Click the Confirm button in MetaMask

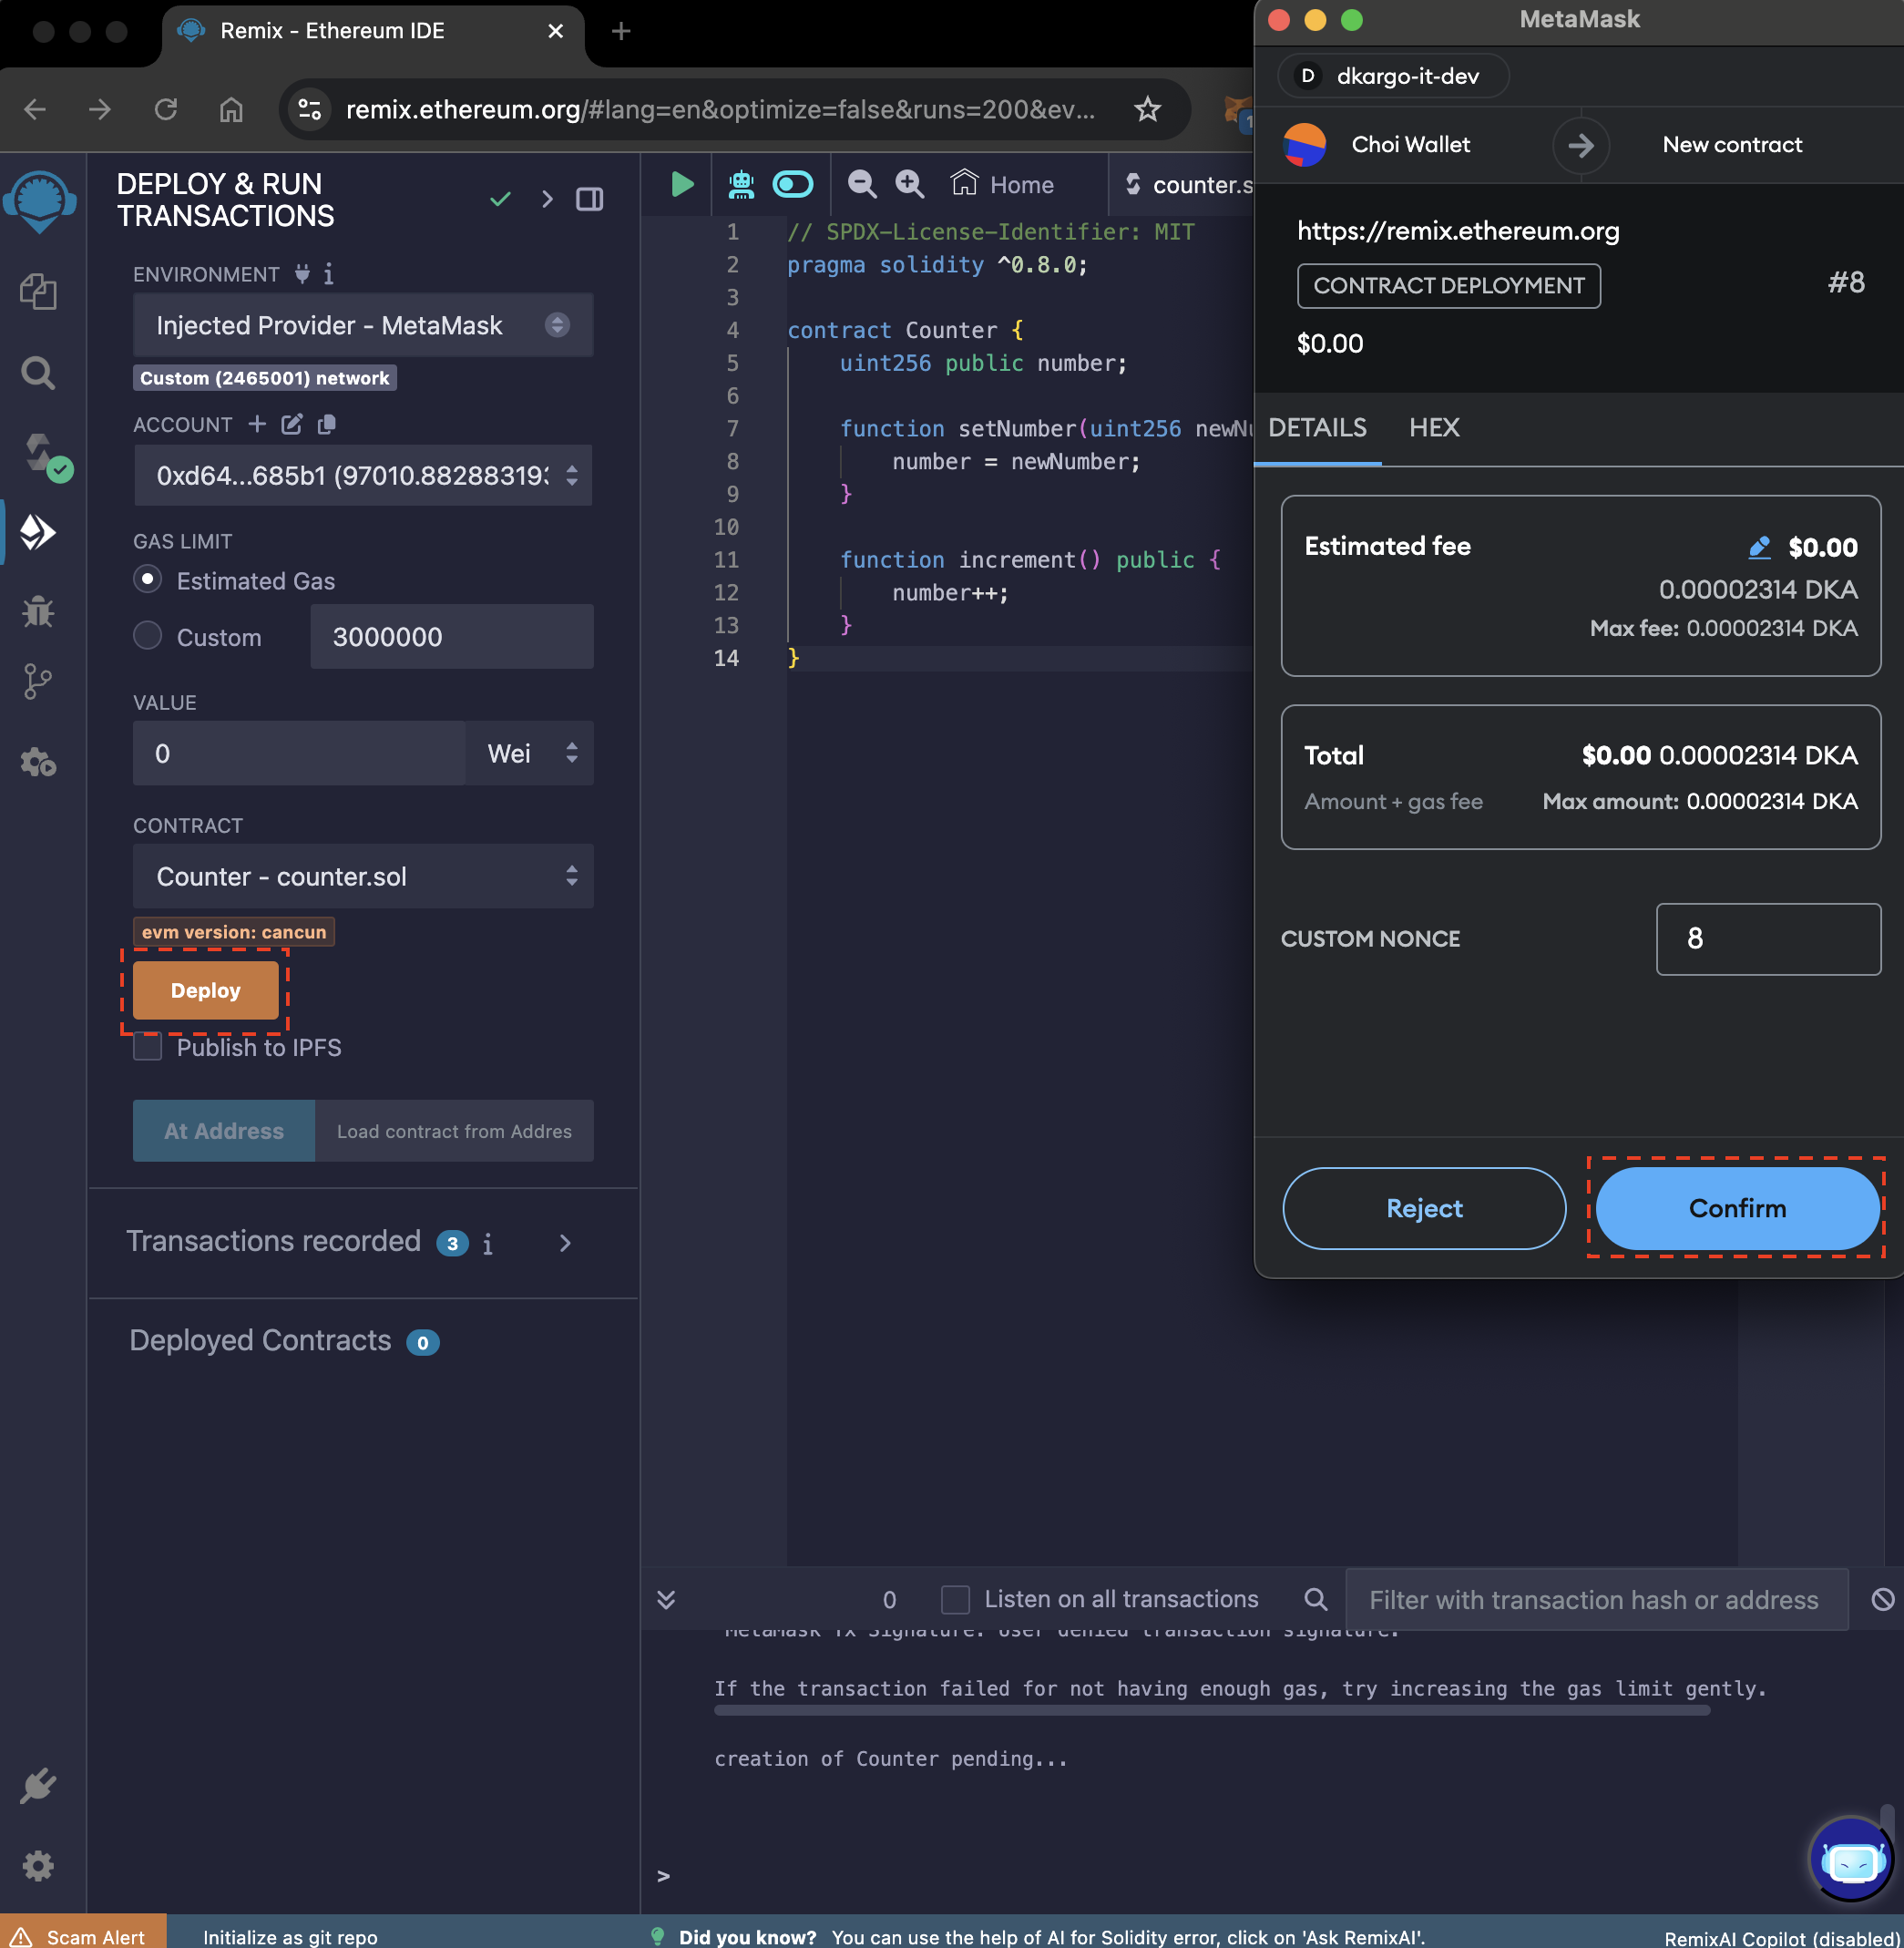tap(1736, 1208)
